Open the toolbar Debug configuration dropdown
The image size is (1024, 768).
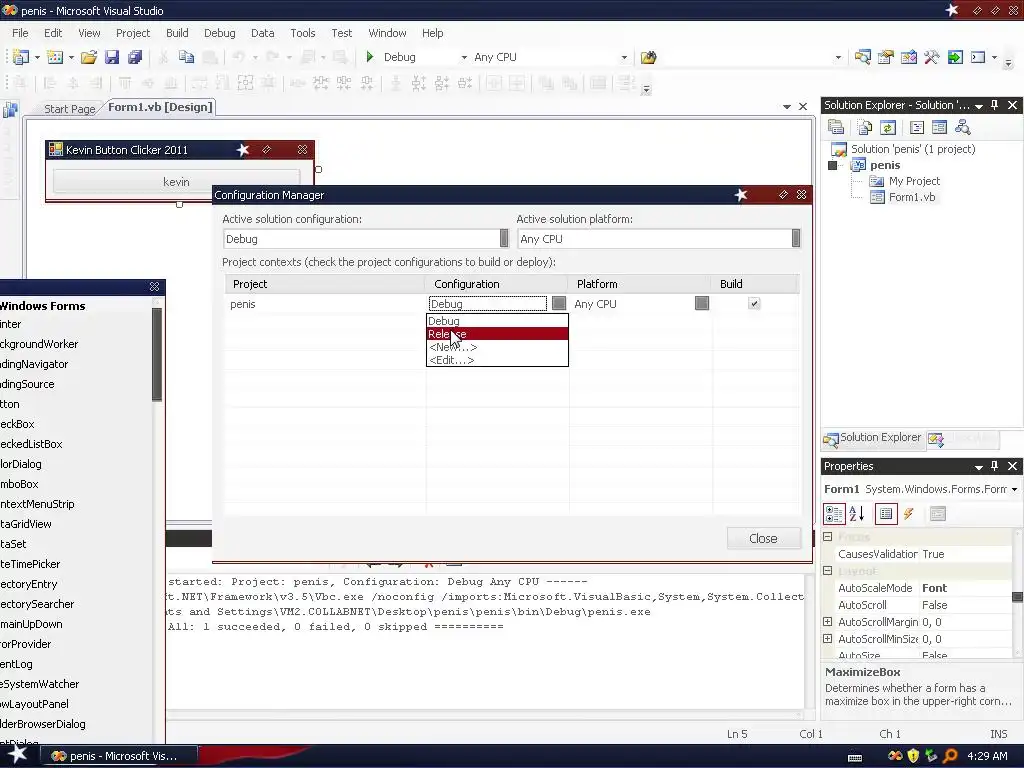click(464, 57)
